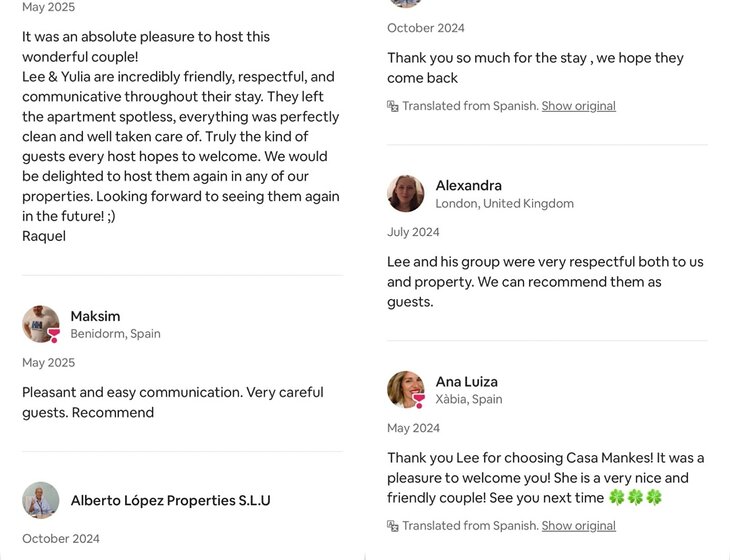This screenshot has width=730, height=560.
Task: Open Ana Luiza's profile photo
Action: (405, 389)
